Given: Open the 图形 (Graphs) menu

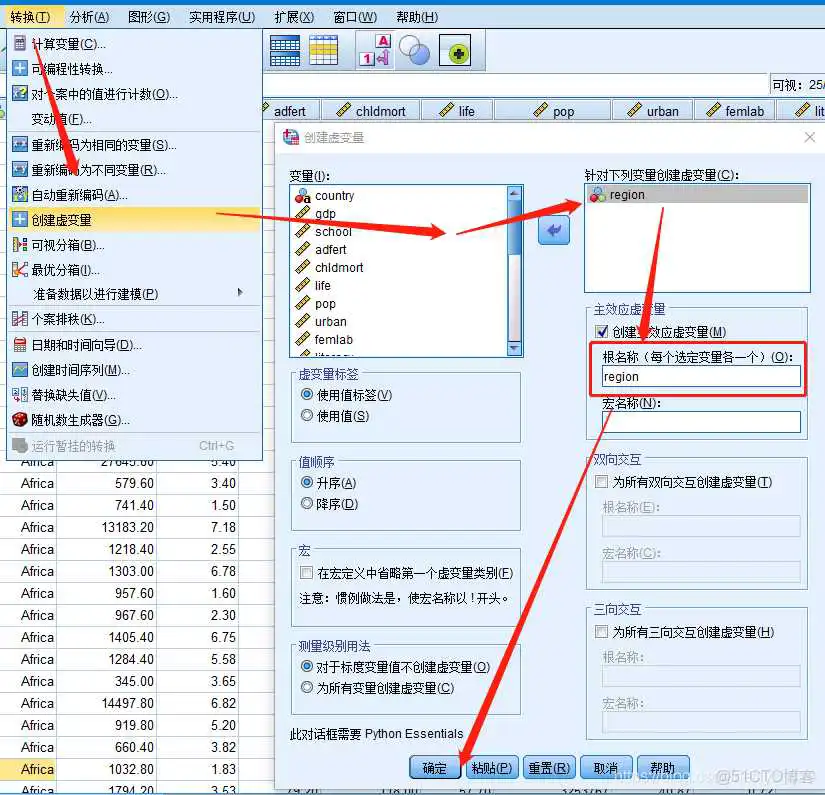Looking at the screenshot, I should [x=149, y=17].
